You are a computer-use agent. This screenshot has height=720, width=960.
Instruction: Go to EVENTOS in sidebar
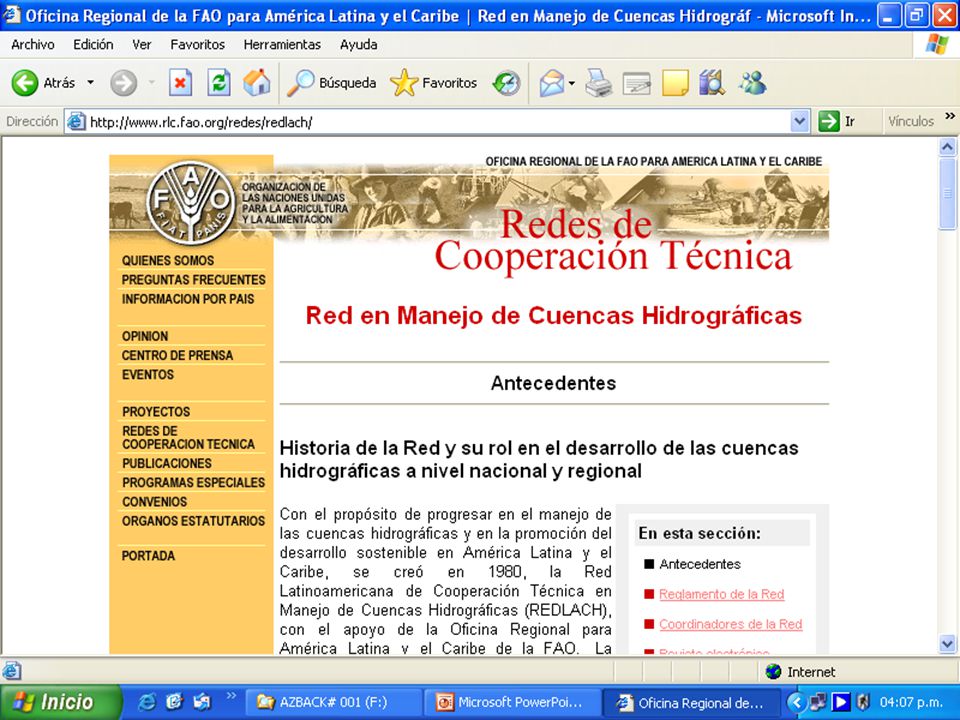click(x=148, y=374)
